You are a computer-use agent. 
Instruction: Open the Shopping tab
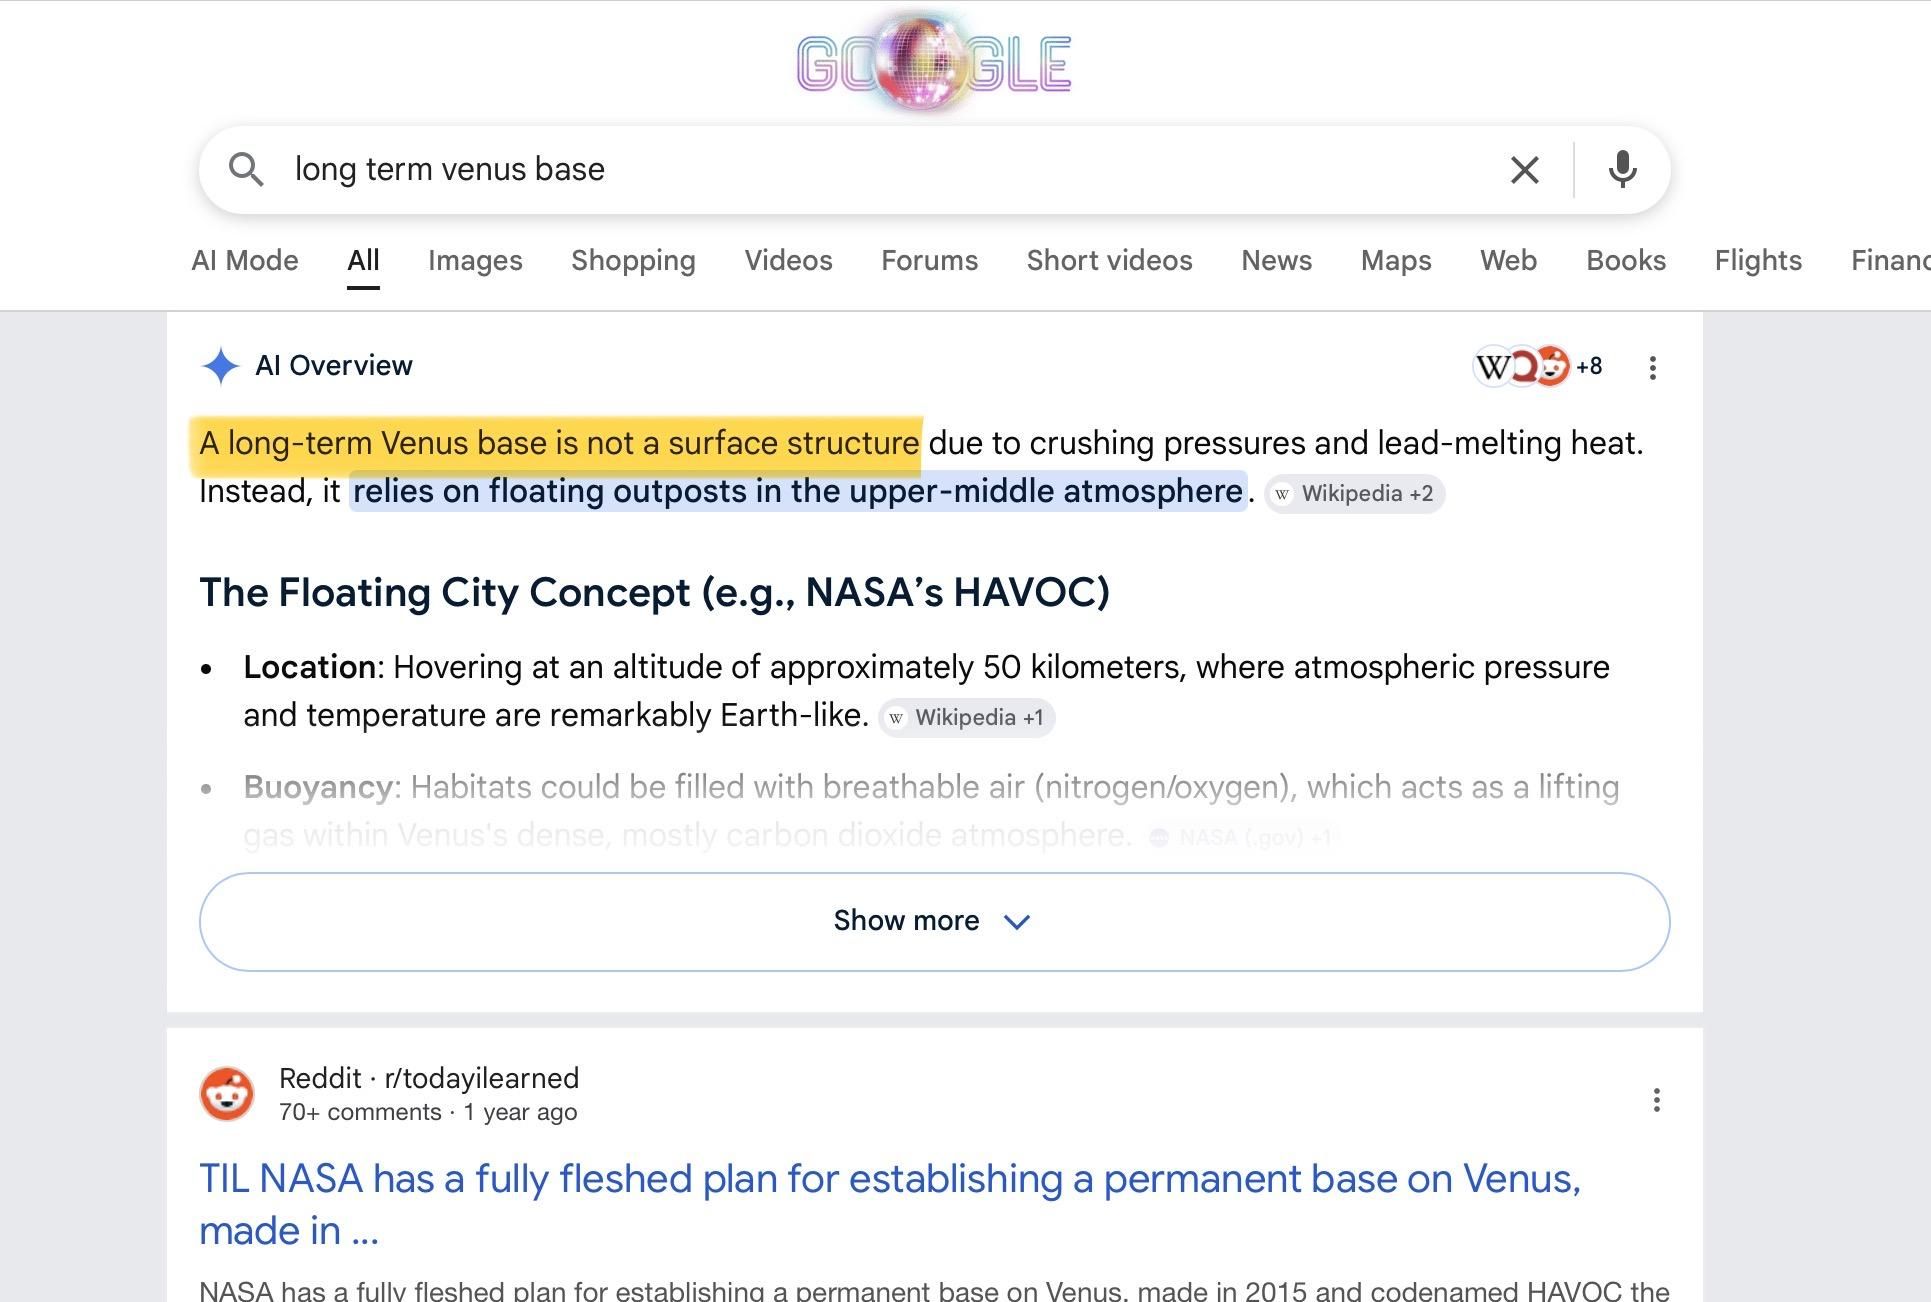pos(633,260)
